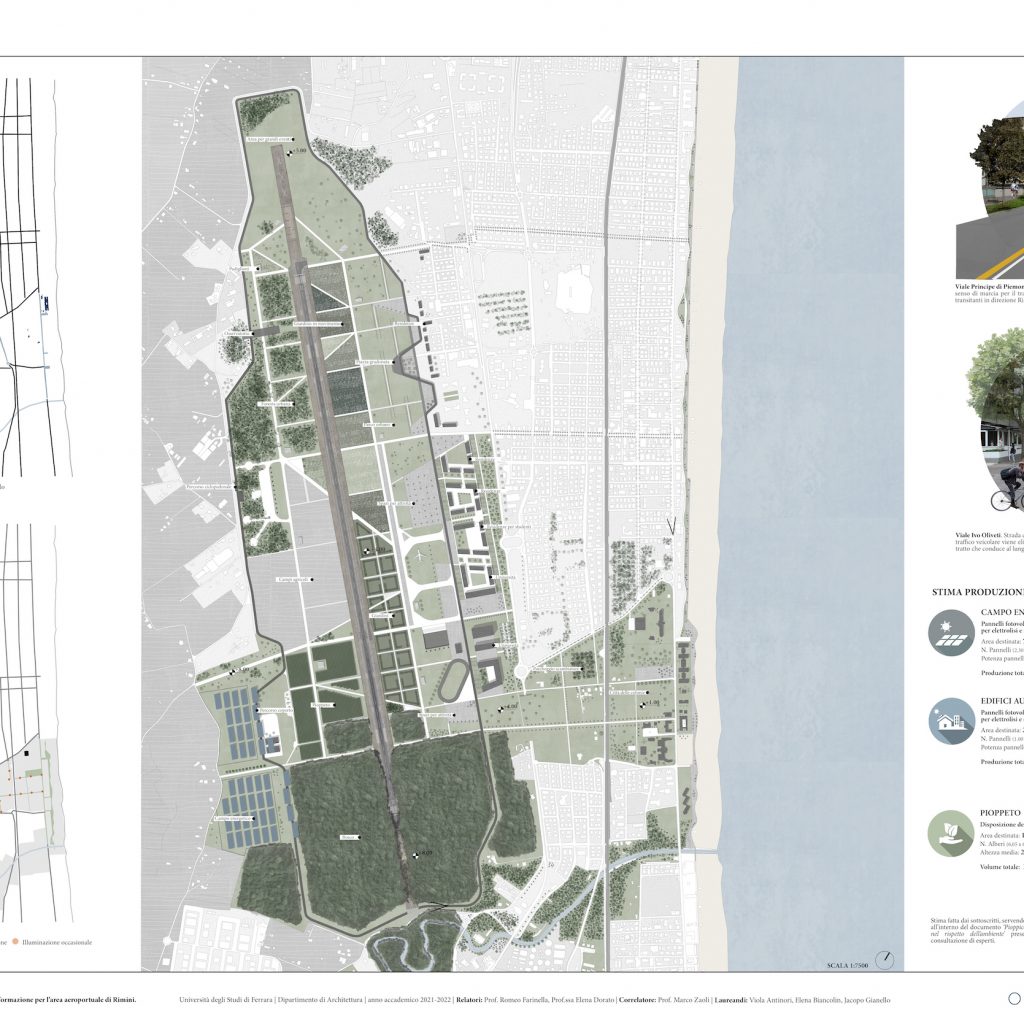Click the STIMA PRODUZIONE section heading

tap(976, 591)
